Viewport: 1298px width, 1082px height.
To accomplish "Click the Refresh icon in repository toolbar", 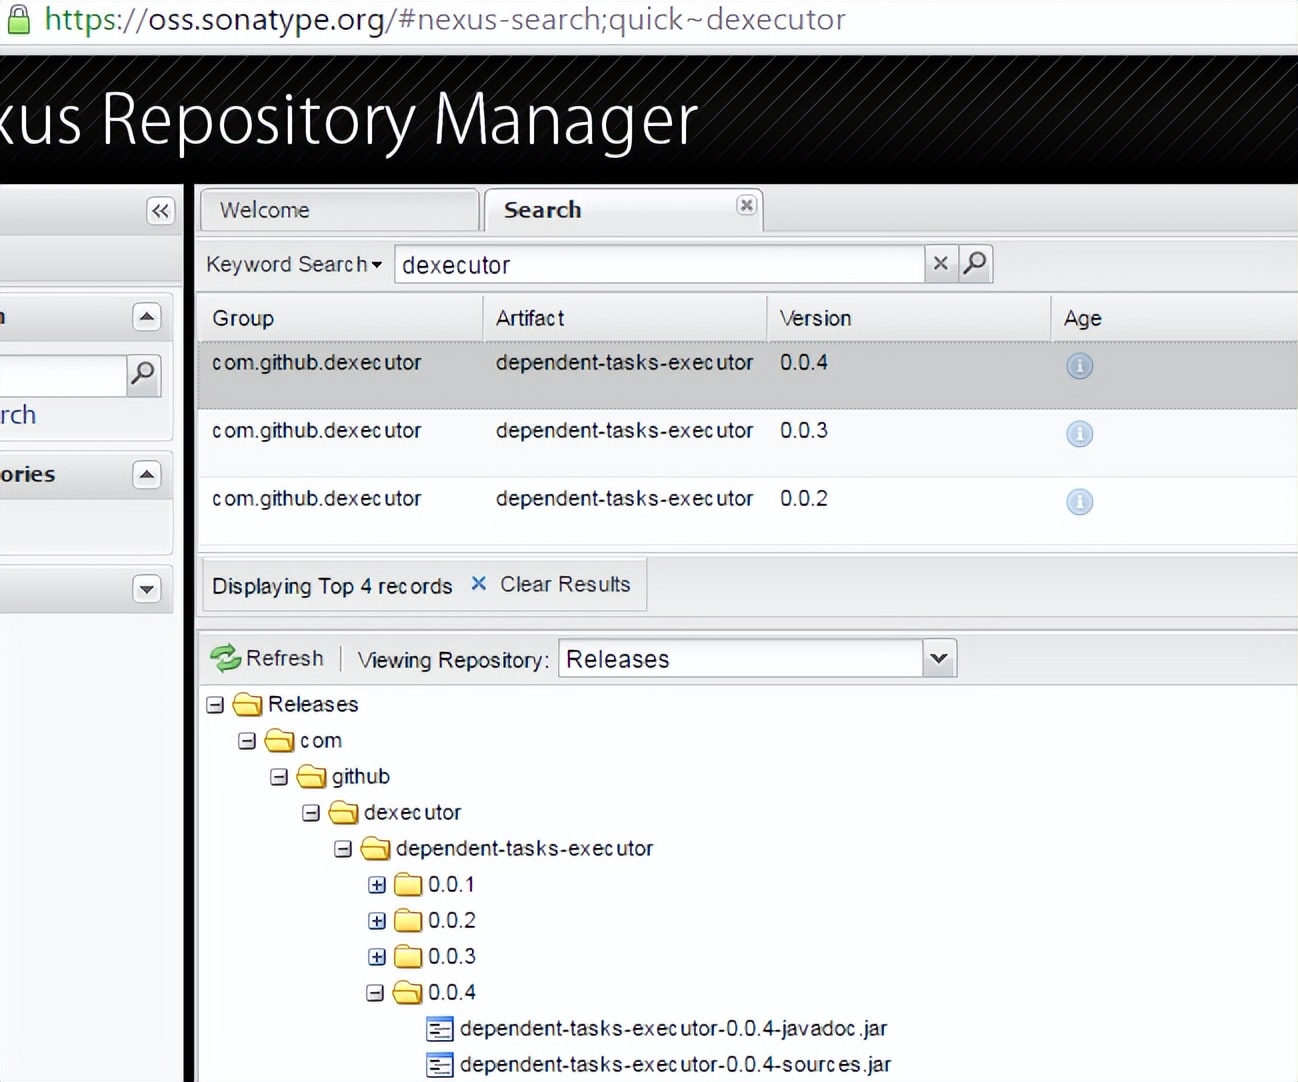I will [x=225, y=658].
